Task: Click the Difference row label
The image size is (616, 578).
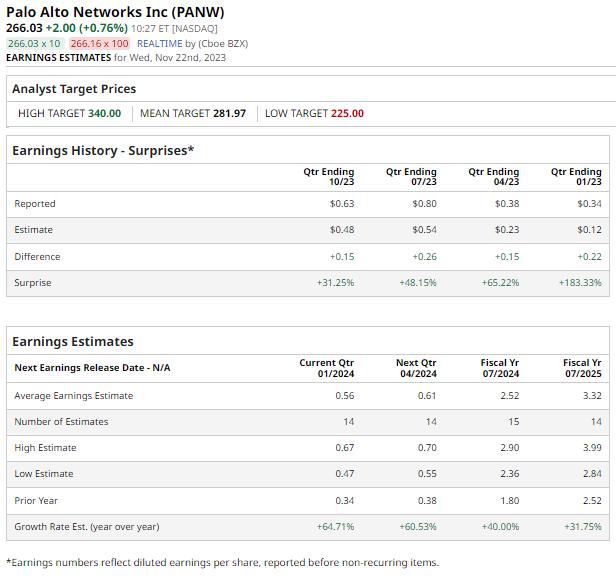Action: click(37, 257)
